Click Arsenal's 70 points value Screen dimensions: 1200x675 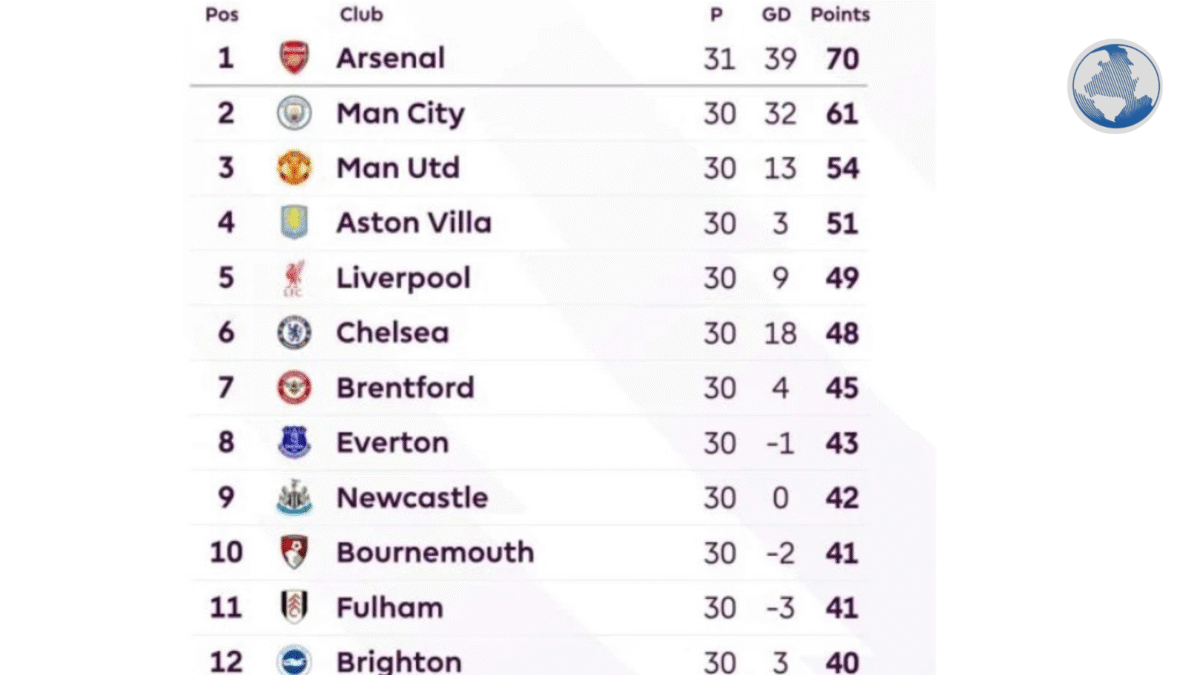click(x=842, y=58)
